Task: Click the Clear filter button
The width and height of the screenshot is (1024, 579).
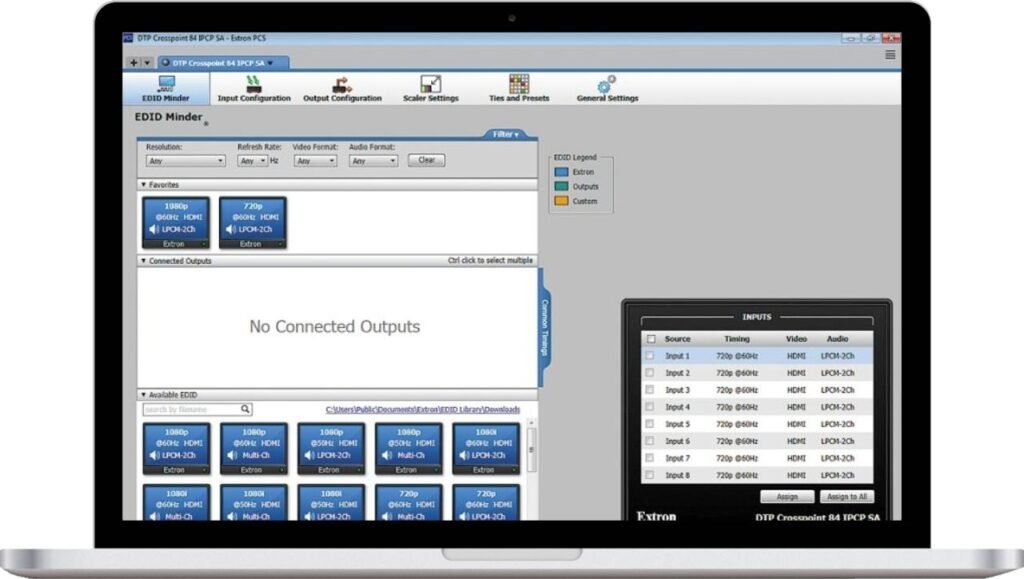Action: 426,160
